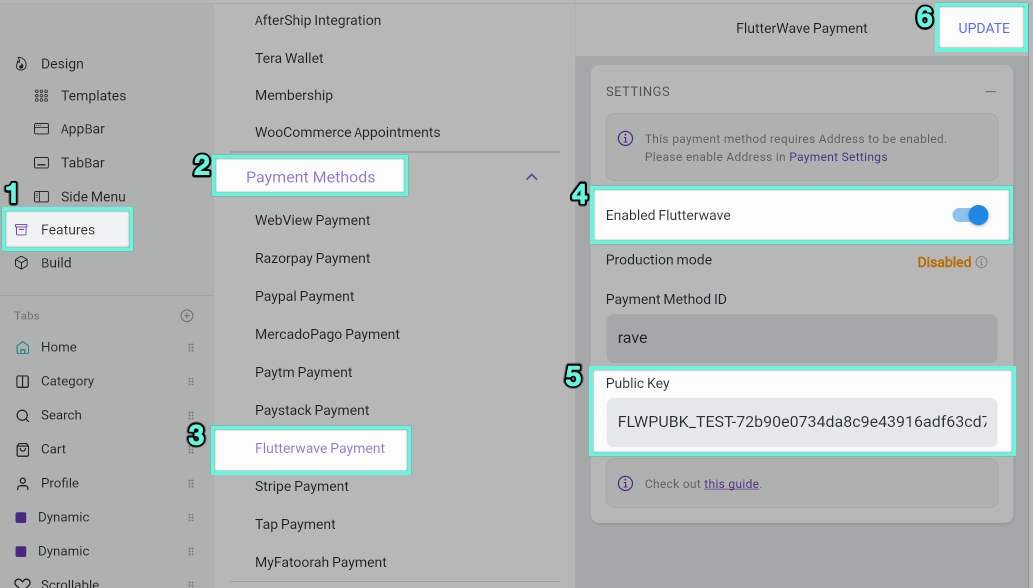The image size is (1033, 588).
Task: Collapse the SETTINGS panel minus icon
Action: point(990,92)
